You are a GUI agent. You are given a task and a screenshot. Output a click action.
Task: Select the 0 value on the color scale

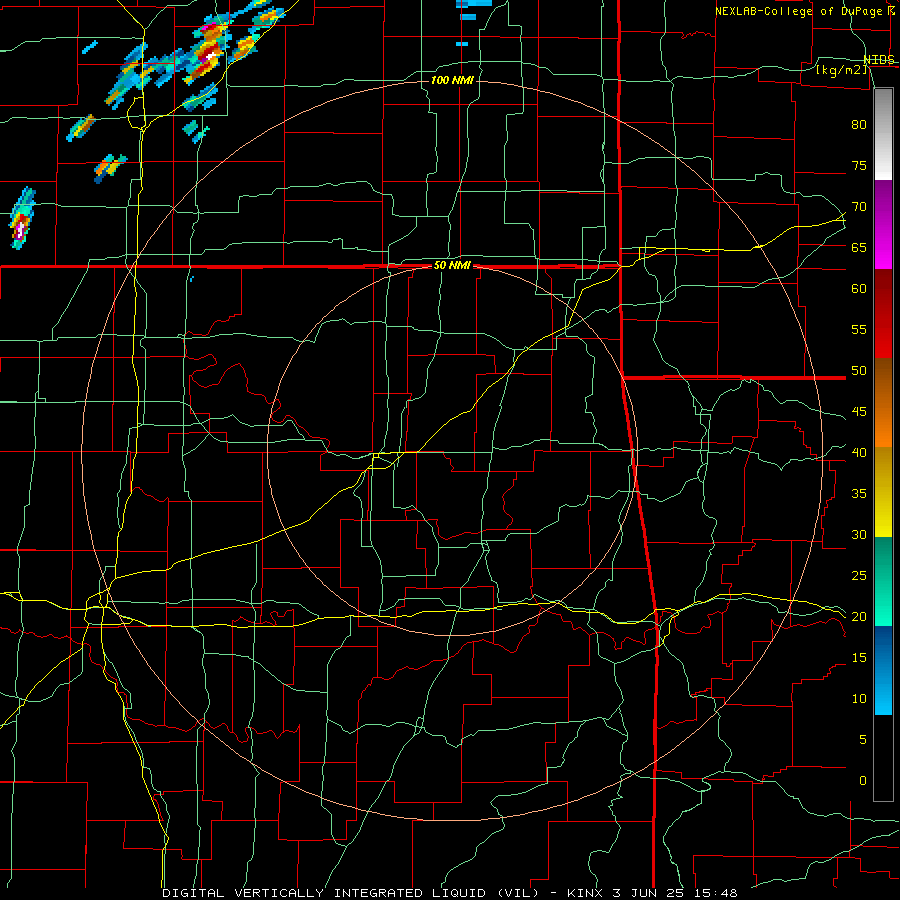[863, 781]
